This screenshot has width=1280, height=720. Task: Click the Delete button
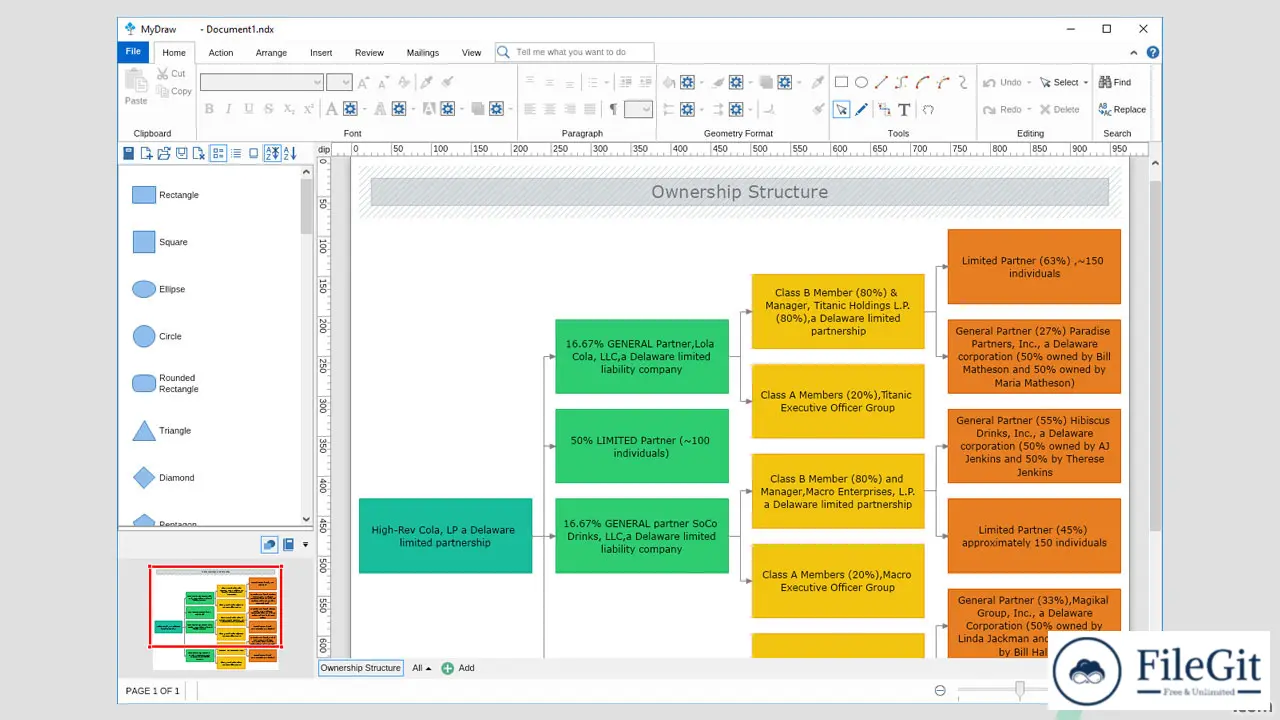[x=1059, y=110]
